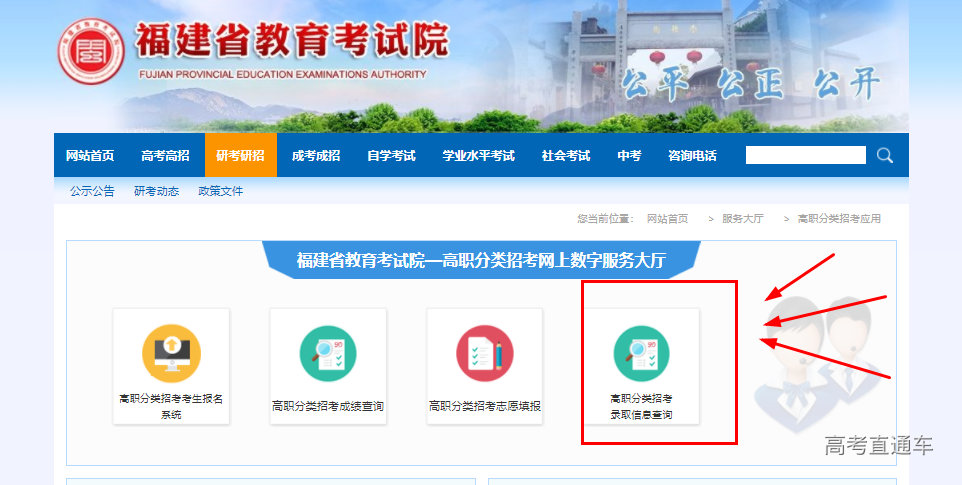Click 网站首页 in breadcrumb trail
This screenshot has height=485, width=962.
668,219
